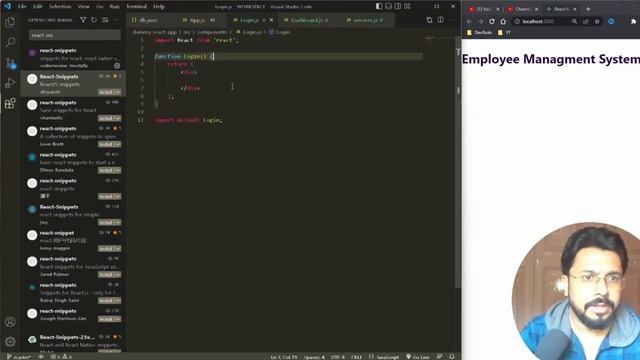
Task: Open Manage gear in activity bar
Action: pyautogui.click(x=10, y=341)
